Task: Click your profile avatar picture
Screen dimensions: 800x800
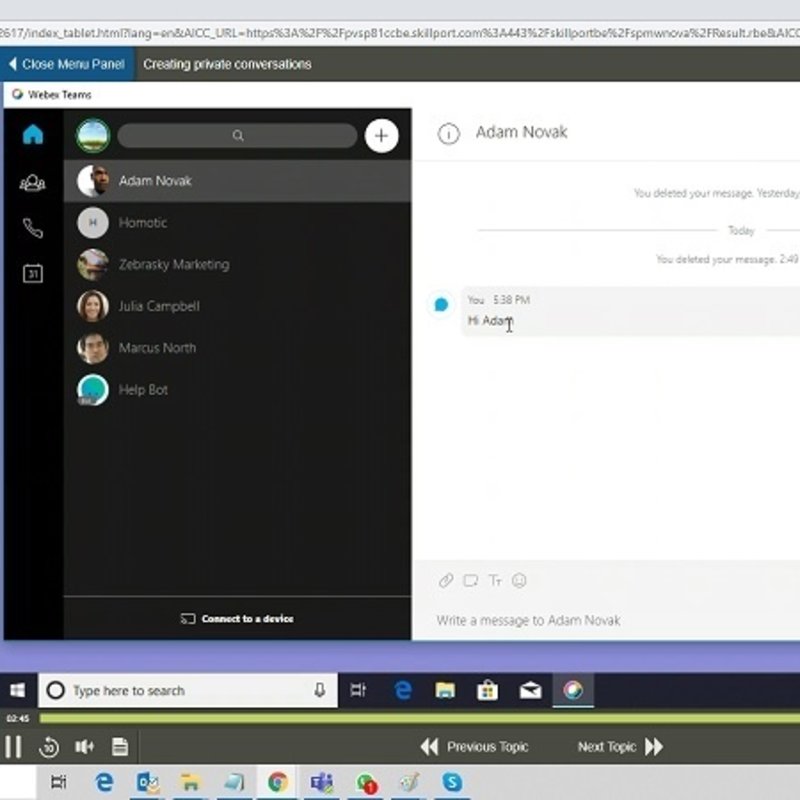Action: [93, 136]
